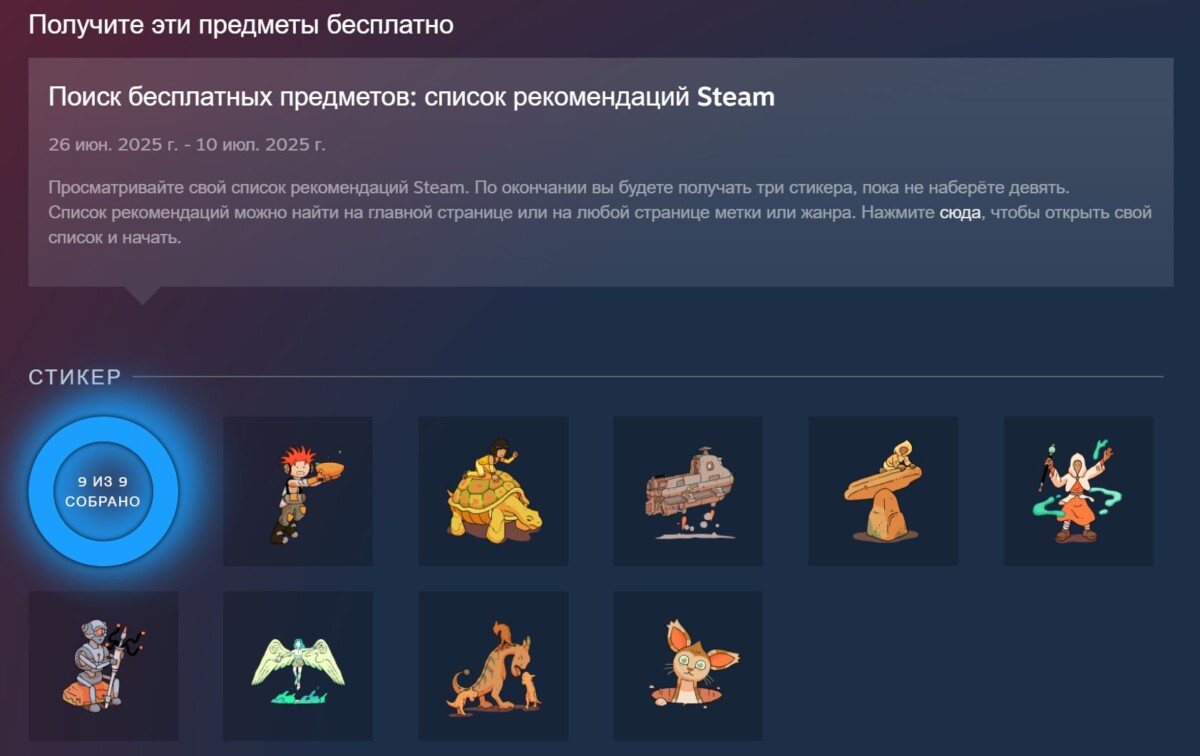Select the orange dragon family sticker
Screen dimensions: 1200x756
(493, 666)
